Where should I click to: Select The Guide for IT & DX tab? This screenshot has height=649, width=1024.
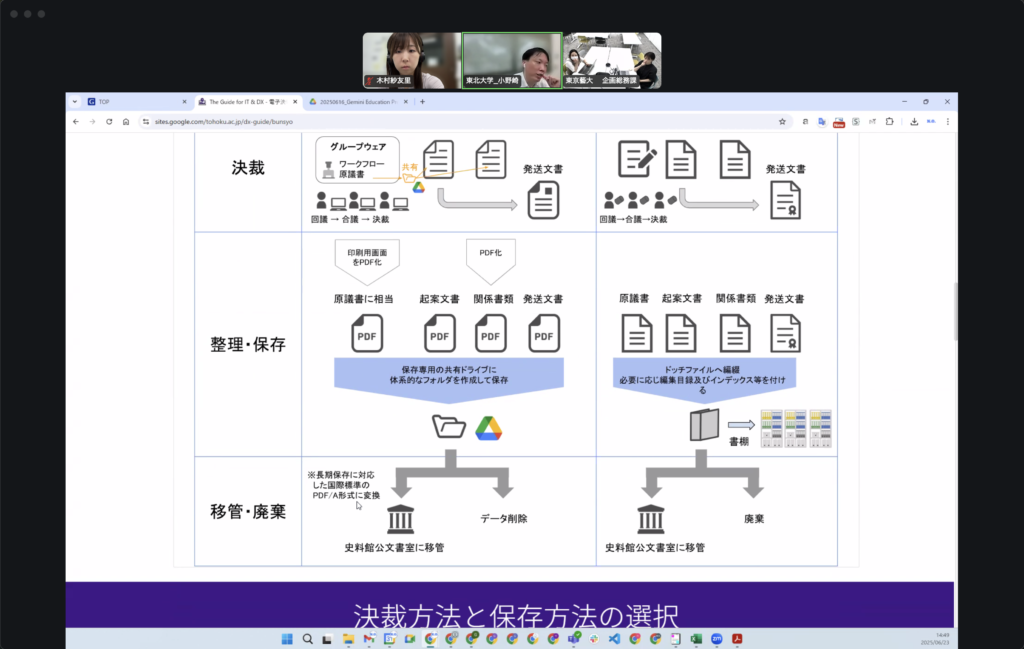tap(248, 102)
